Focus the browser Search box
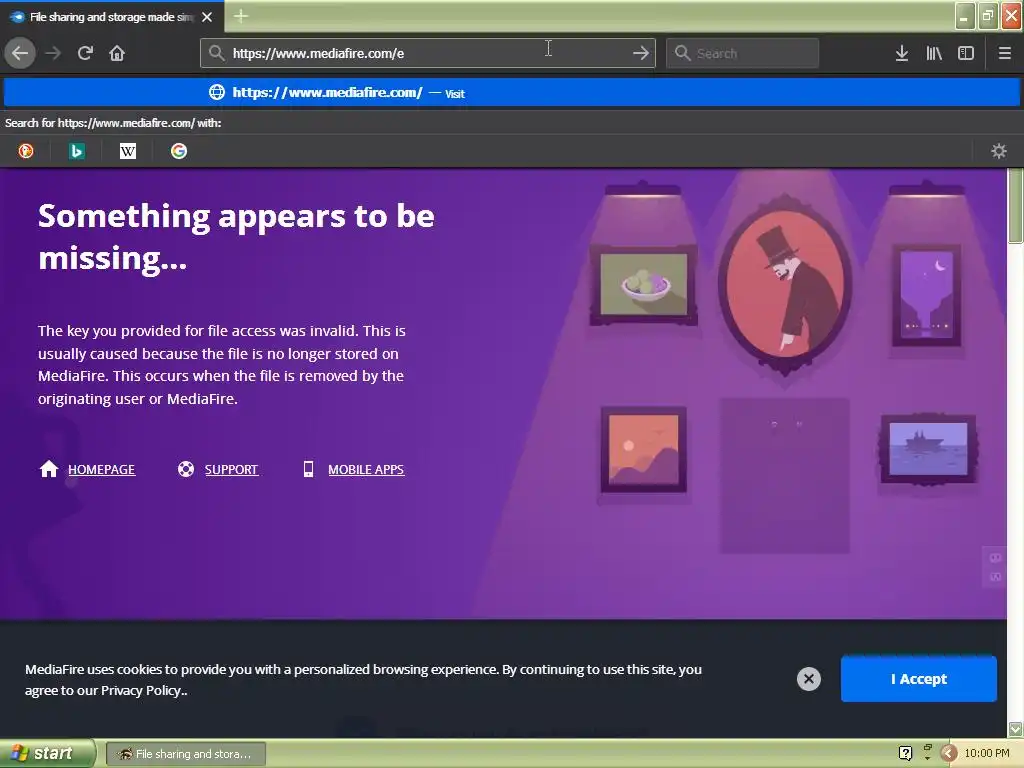The image size is (1024, 768). click(x=742, y=53)
